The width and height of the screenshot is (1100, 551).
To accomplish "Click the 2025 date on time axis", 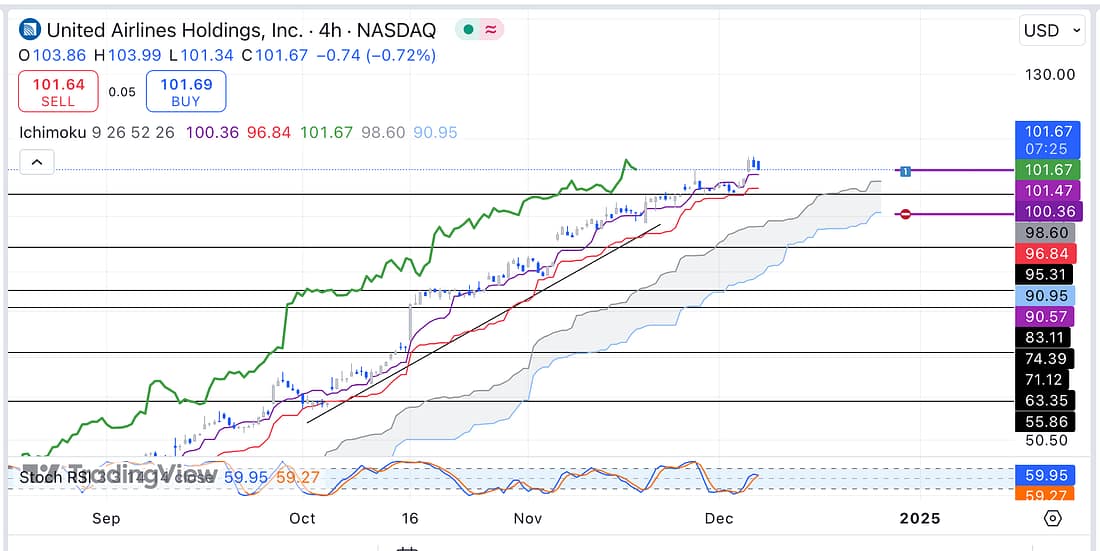I will [919, 518].
